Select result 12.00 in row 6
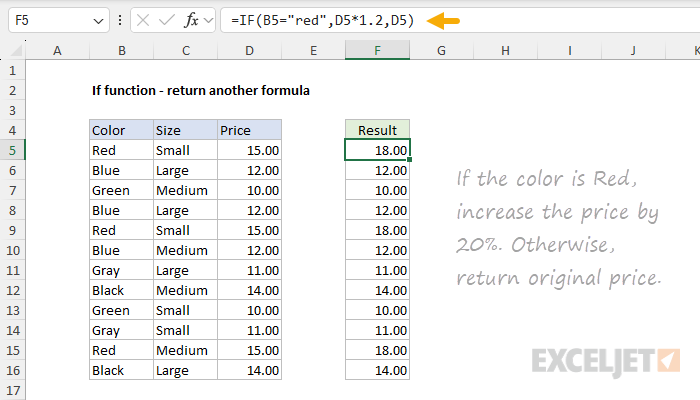The width and height of the screenshot is (700, 400). (377, 171)
